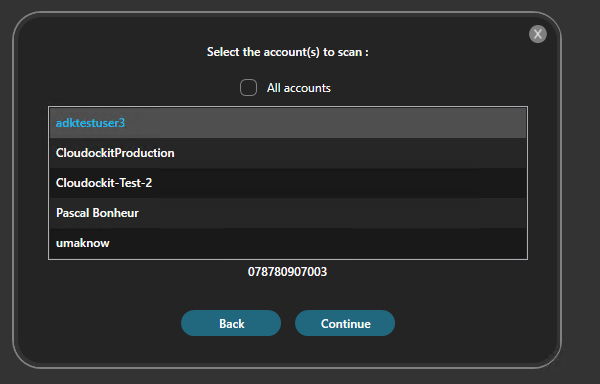Go back with the Back button
The width and height of the screenshot is (600, 384).
[231, 323]
